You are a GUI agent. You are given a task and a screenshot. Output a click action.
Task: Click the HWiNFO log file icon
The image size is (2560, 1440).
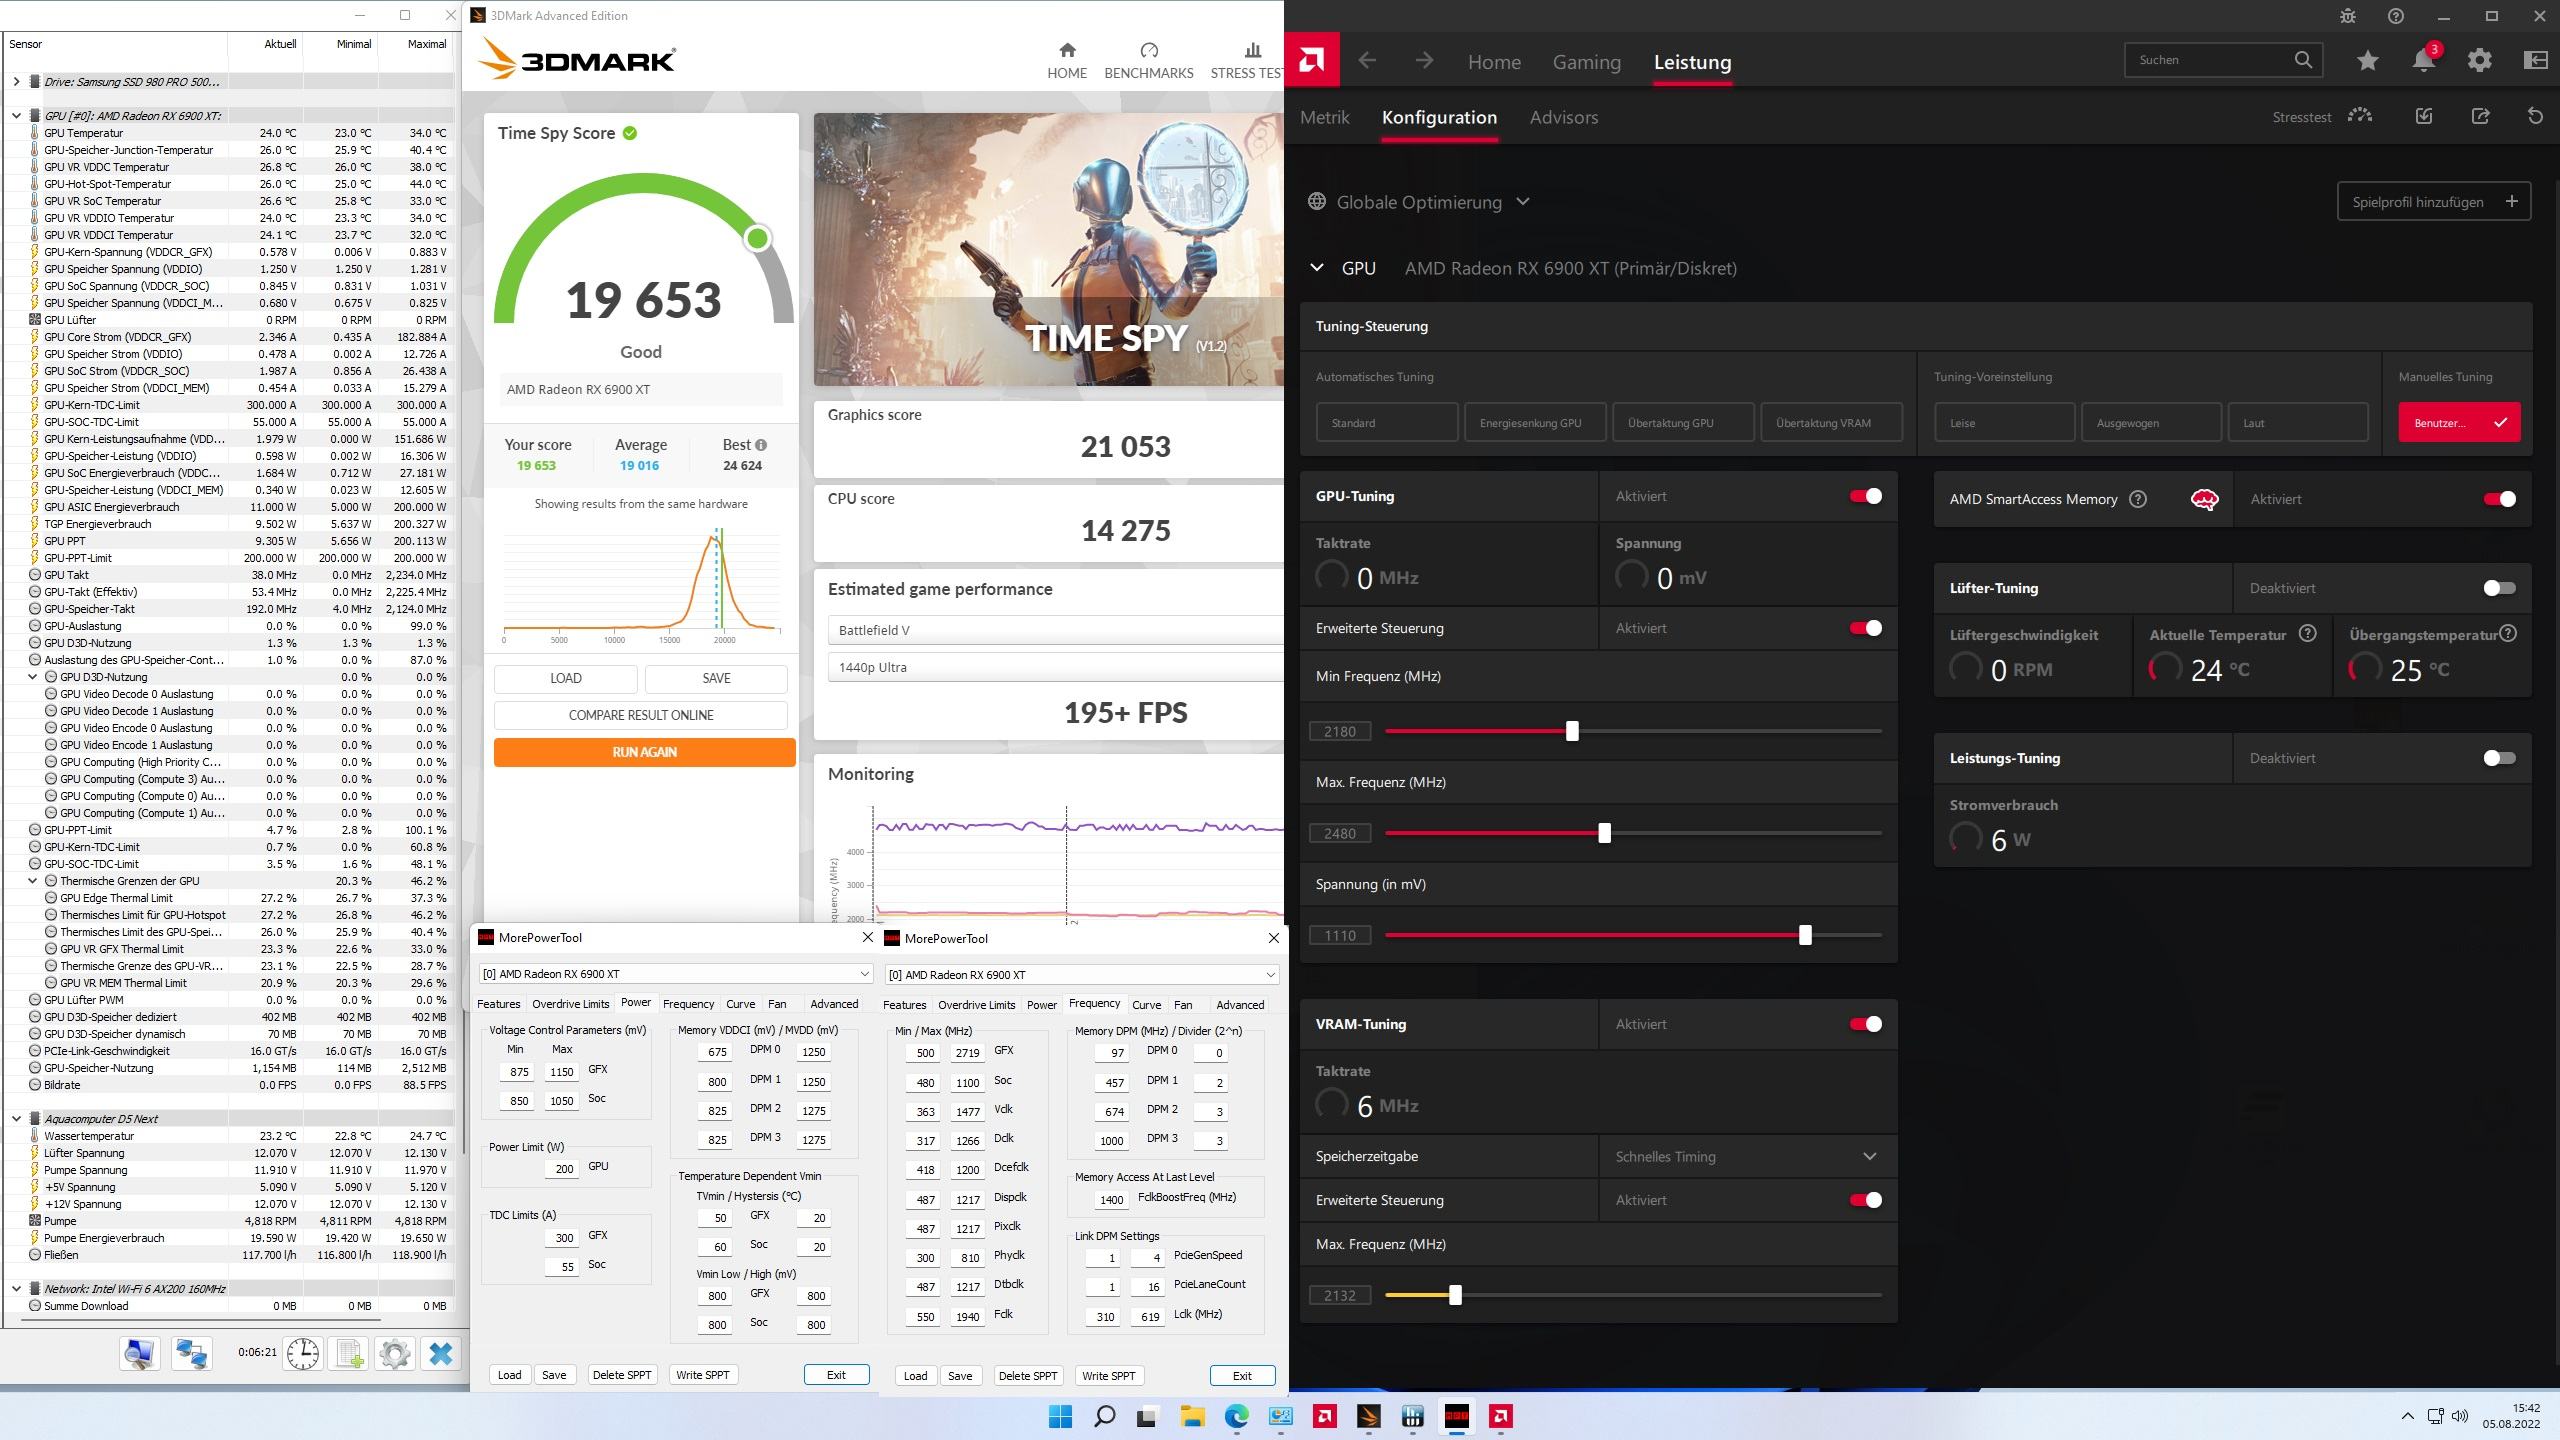(x=349, y=1354)
